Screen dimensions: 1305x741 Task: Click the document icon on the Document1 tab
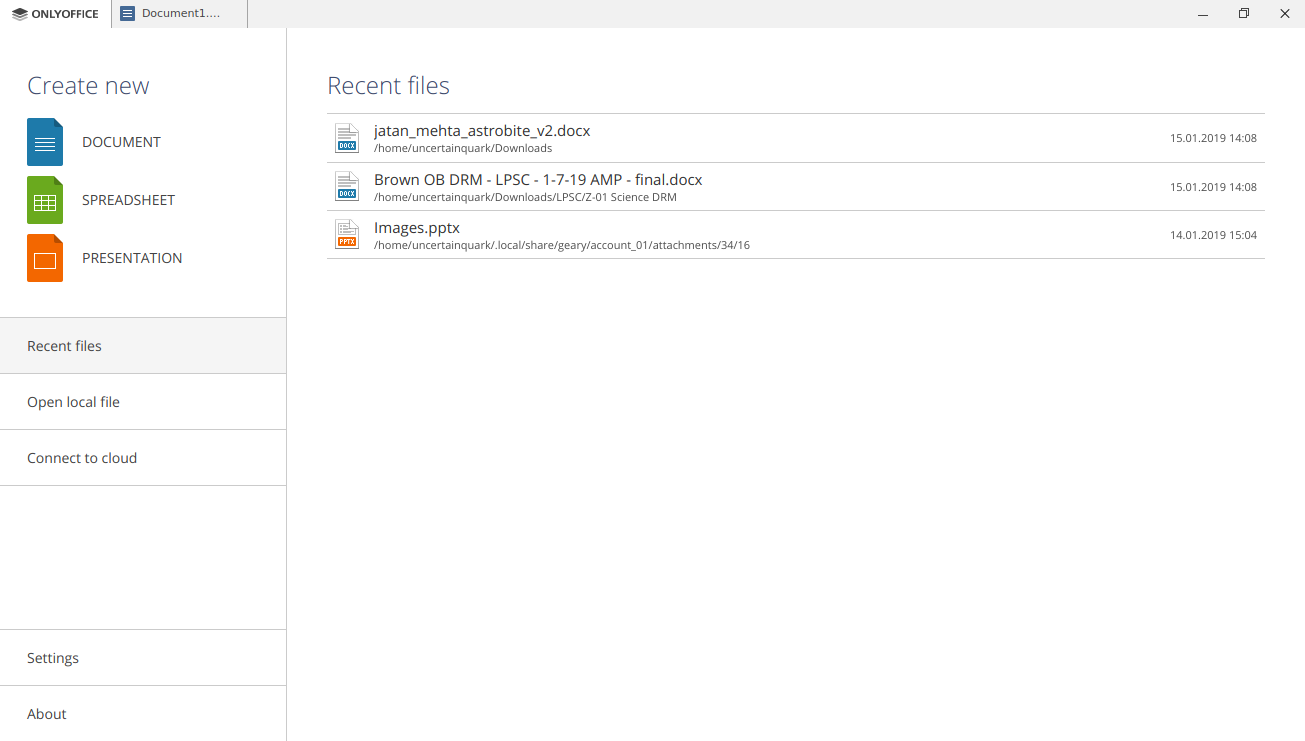pos(126,13)
